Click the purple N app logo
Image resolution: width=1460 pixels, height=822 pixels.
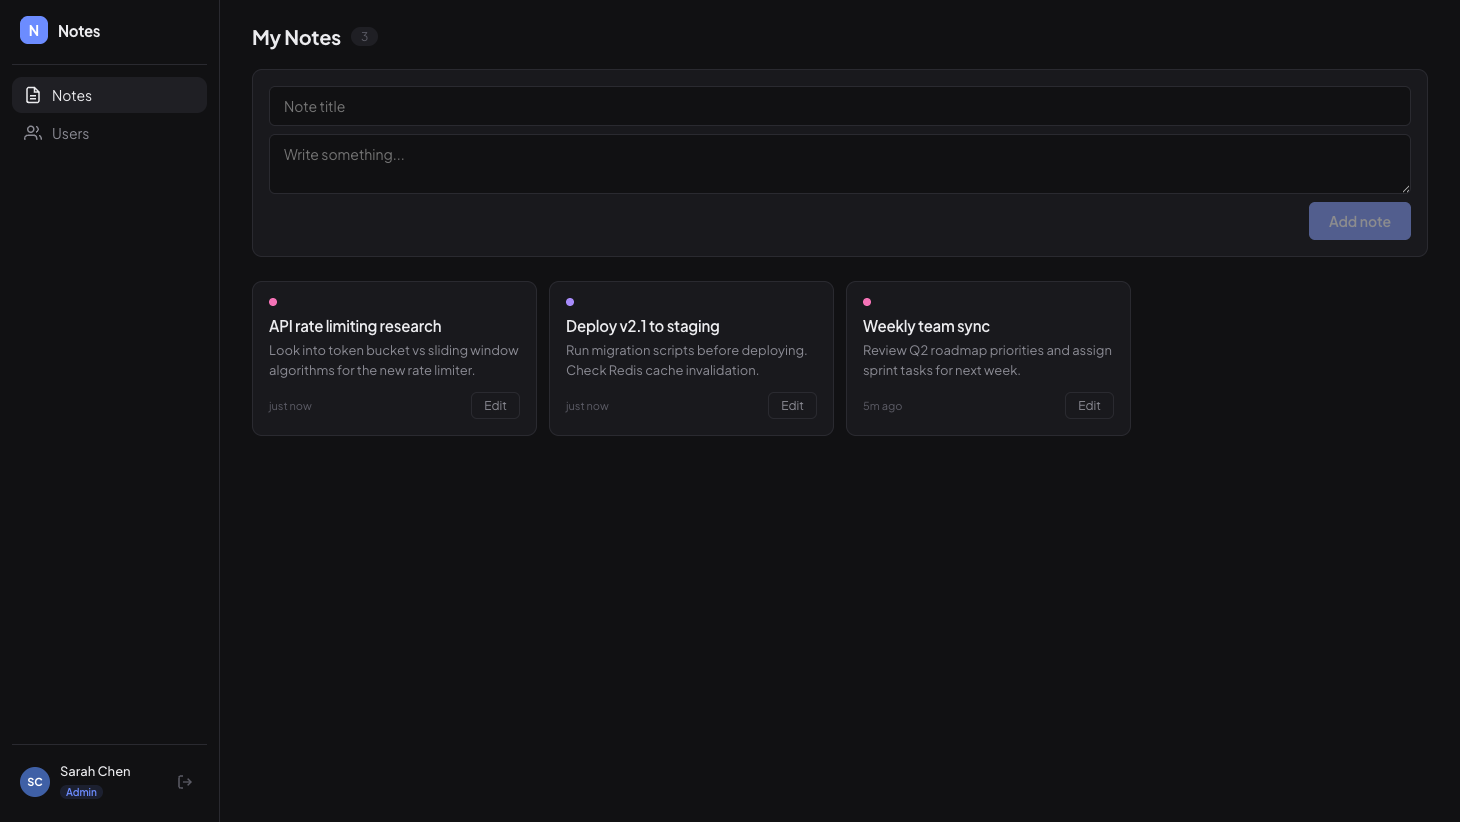(x=34, y=30)
